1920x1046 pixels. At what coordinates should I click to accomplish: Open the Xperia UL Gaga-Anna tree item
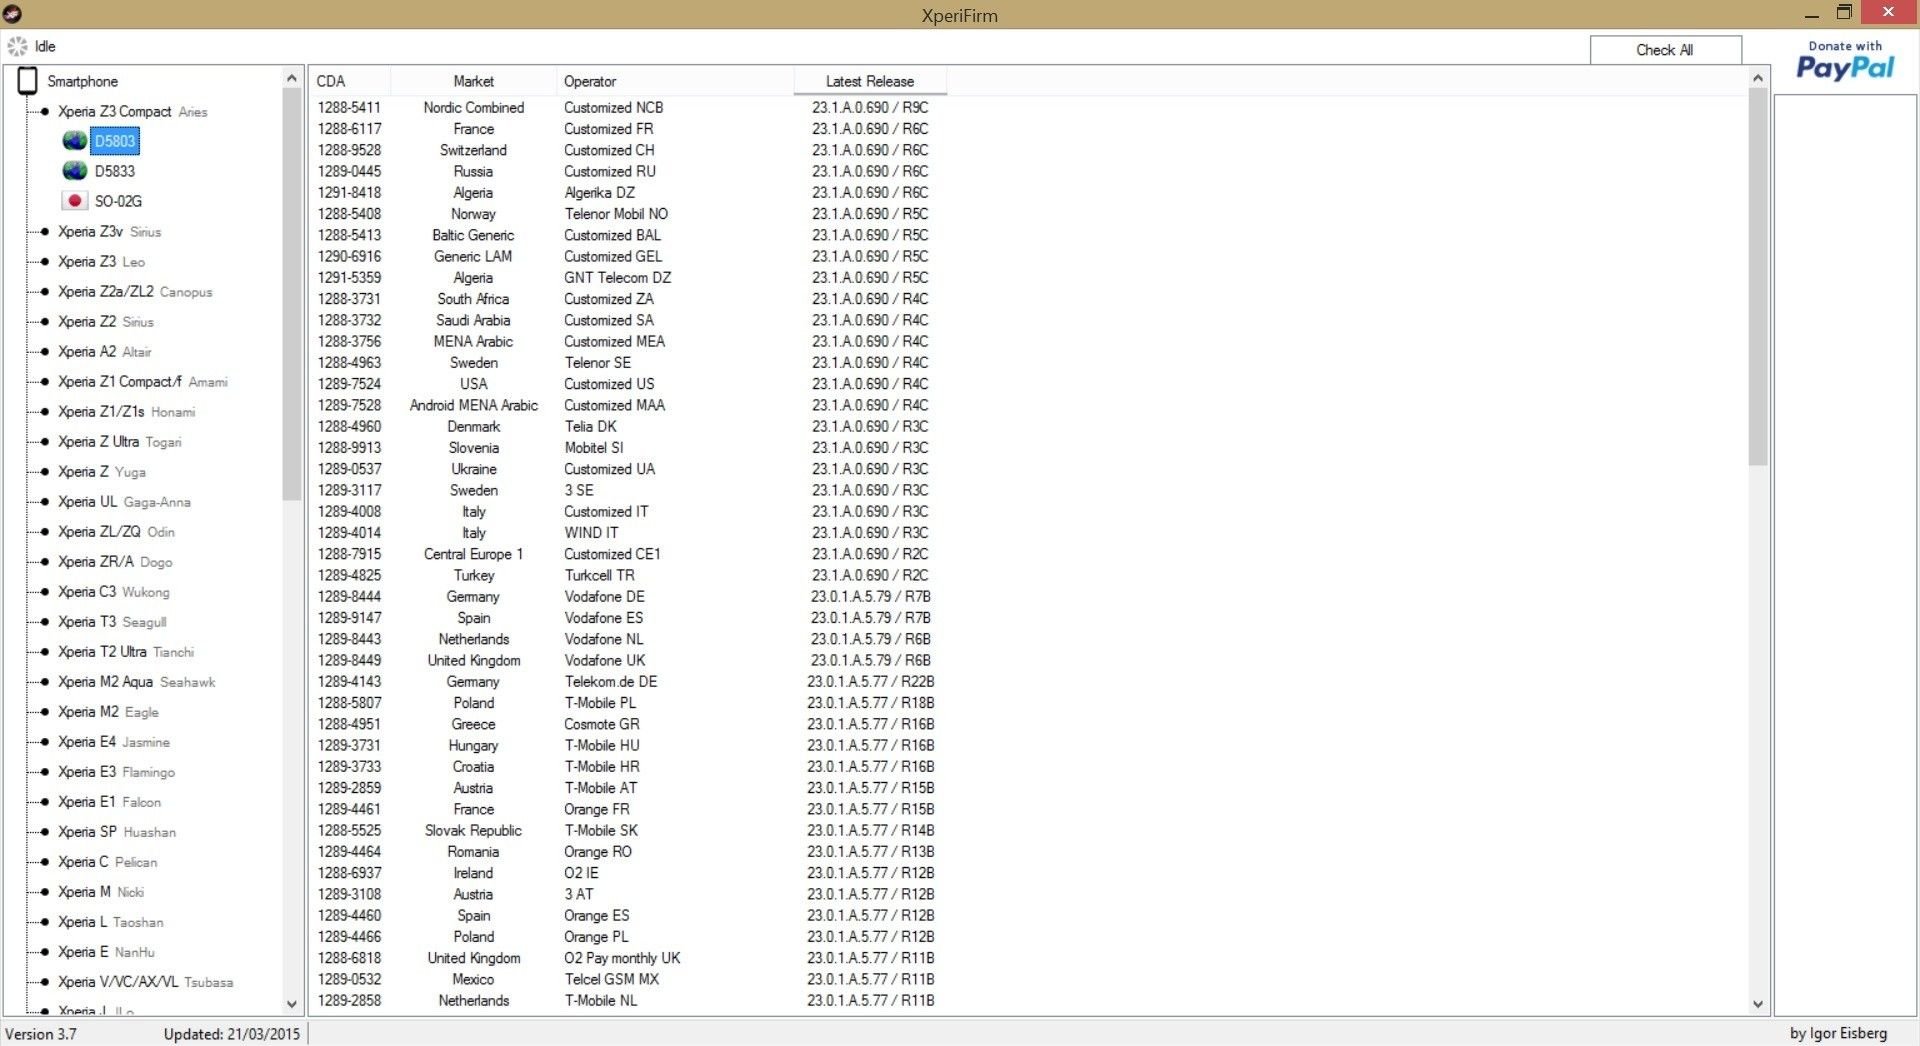pos(124,501)
